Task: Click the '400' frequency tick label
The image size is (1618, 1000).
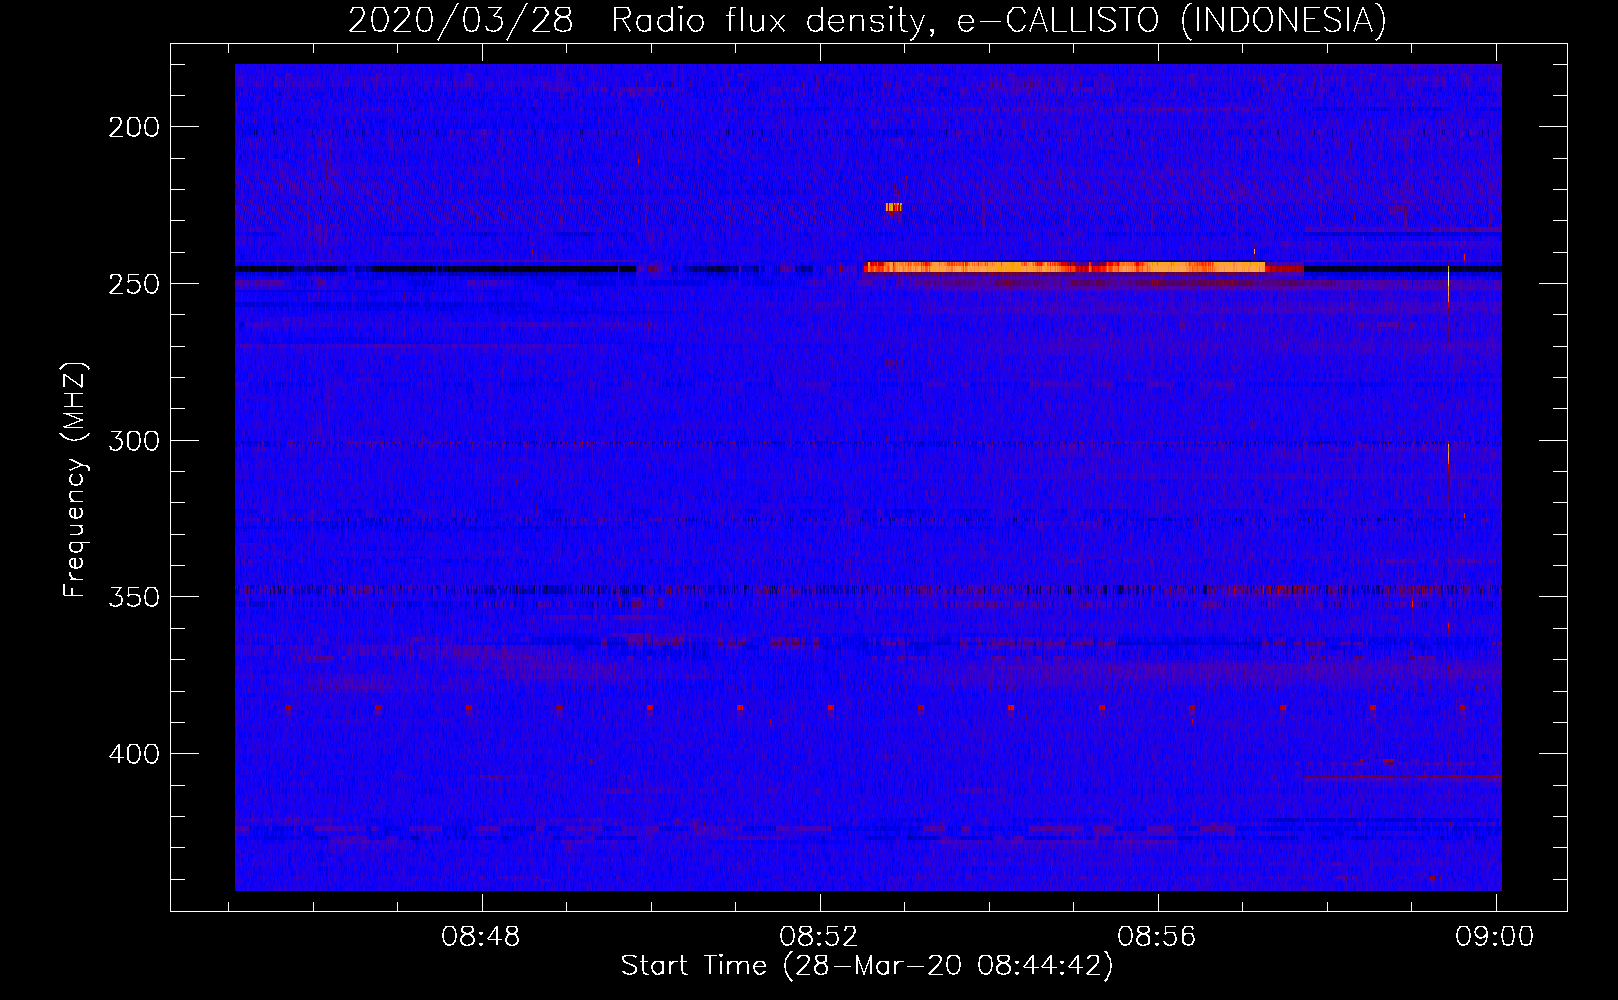Action: pos(134,754)
